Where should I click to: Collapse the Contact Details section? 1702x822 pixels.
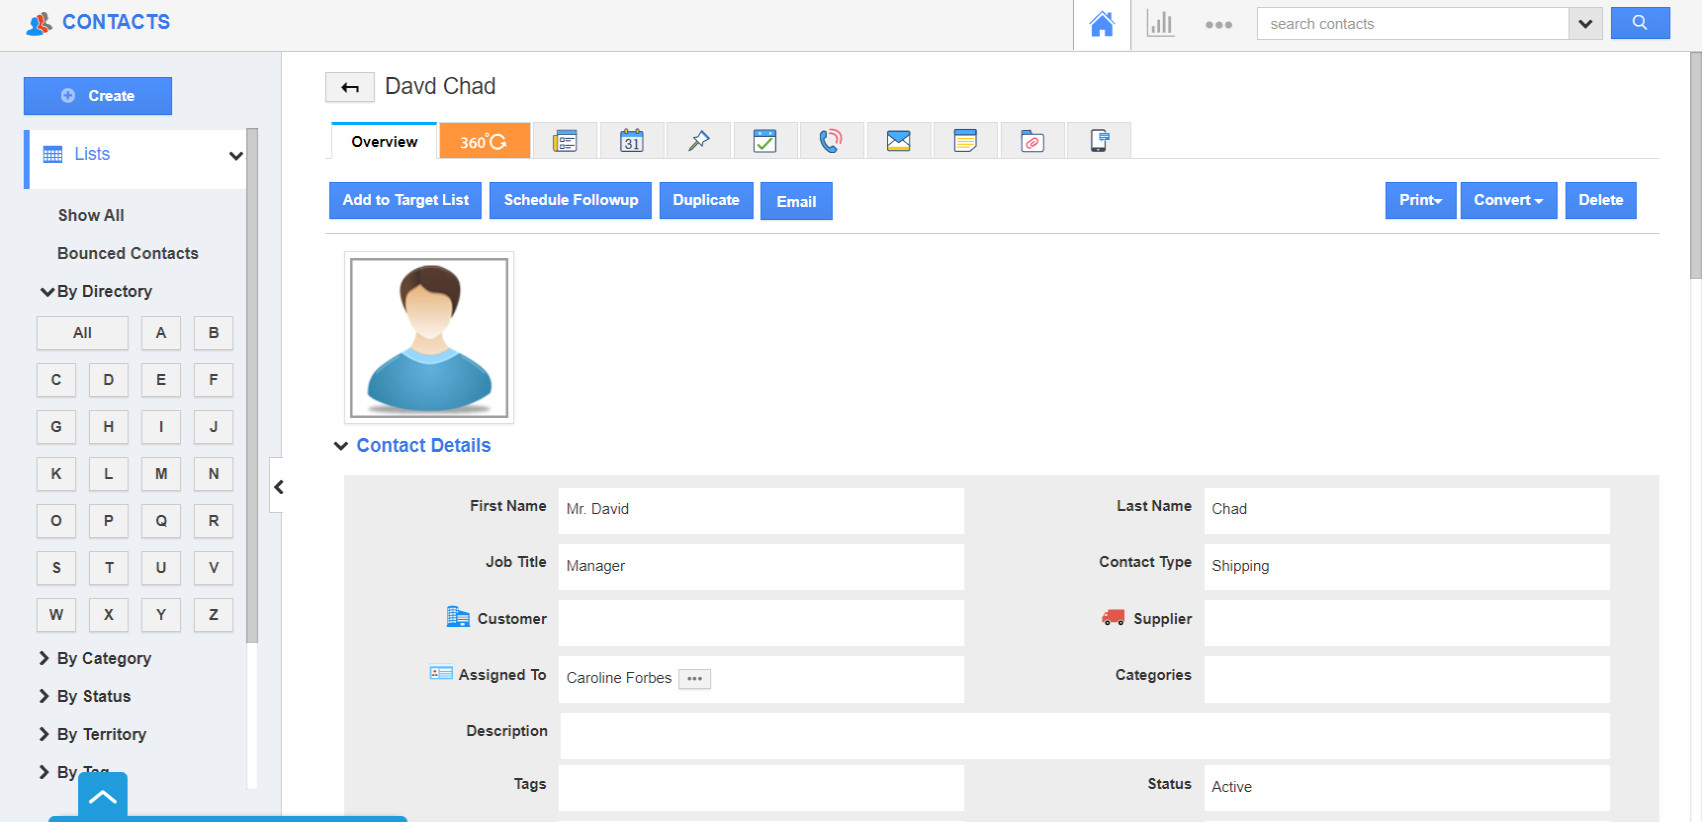click(x=341, y=446)
